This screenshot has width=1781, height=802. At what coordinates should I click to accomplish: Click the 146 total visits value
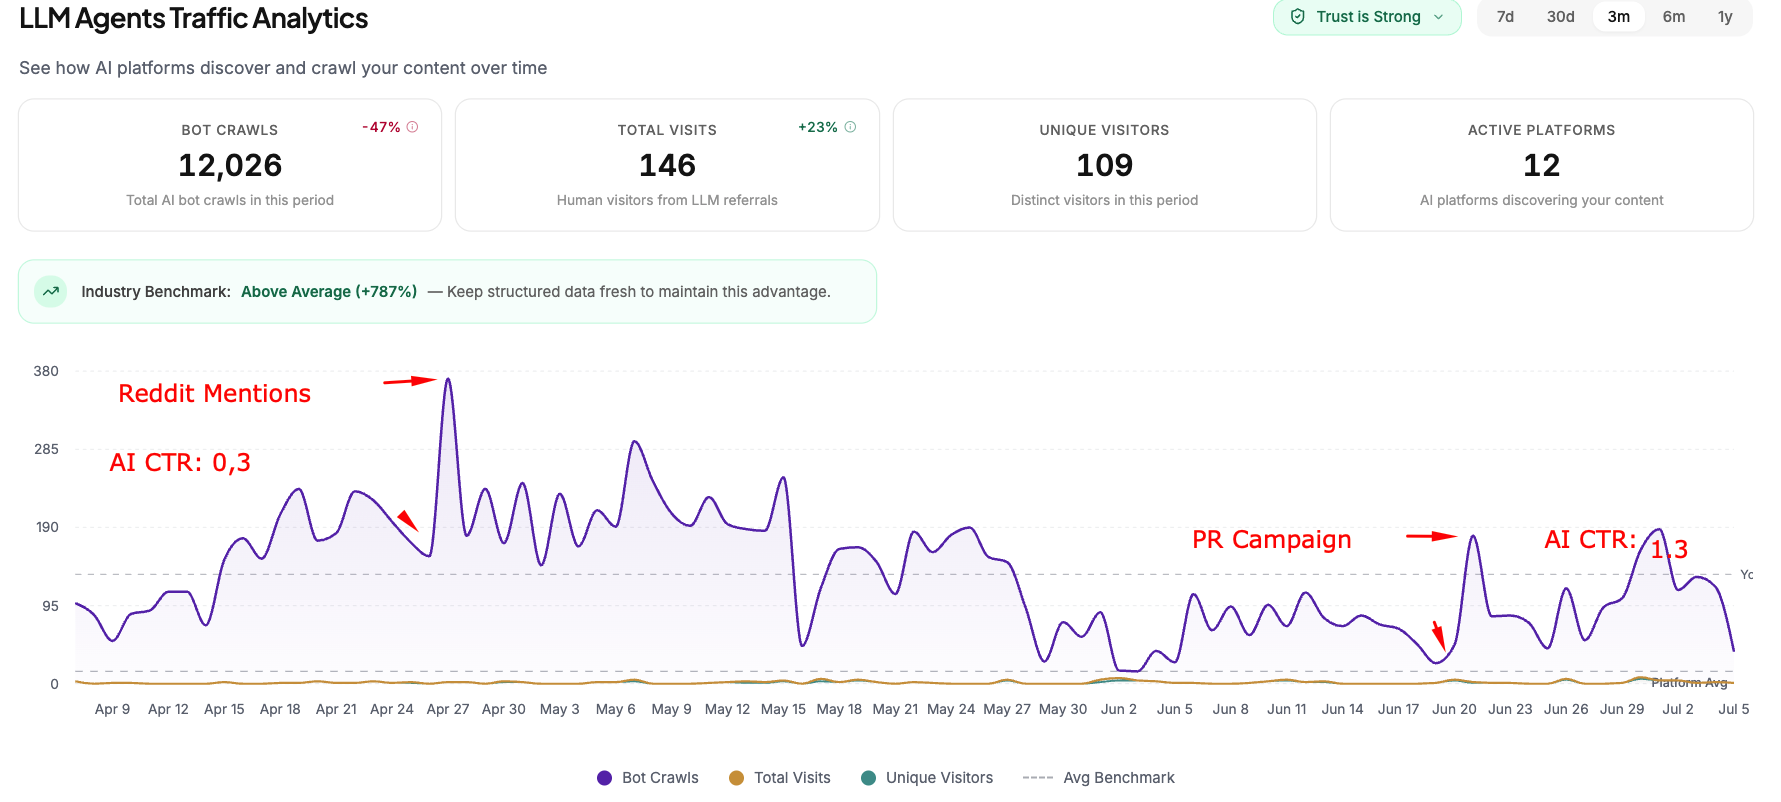(x=667, y=165)
